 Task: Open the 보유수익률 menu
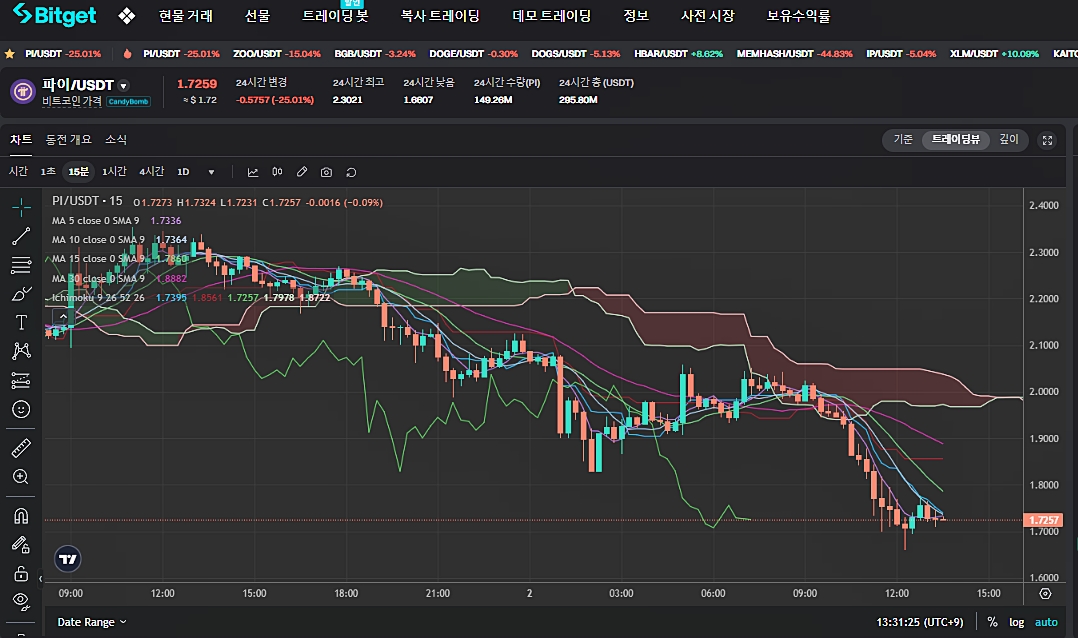[798, 15]
